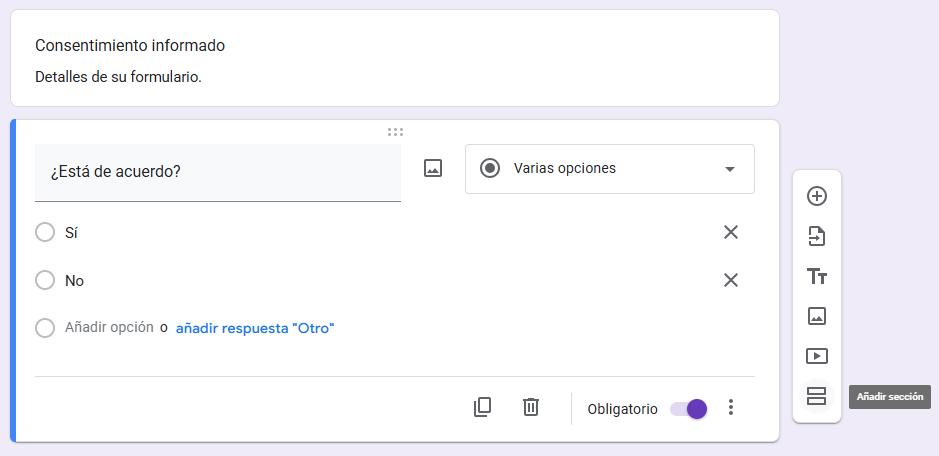
Task: Grab the drag handle above question
Action: click(395, 131)
